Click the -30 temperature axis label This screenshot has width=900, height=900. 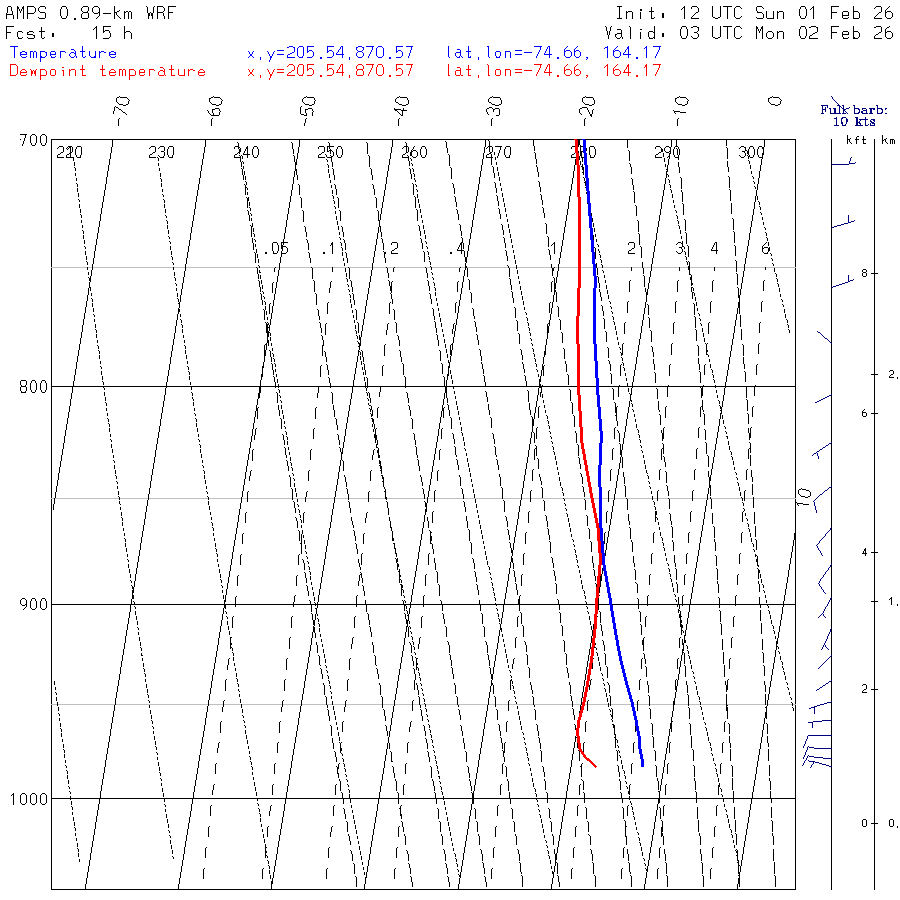494,111
